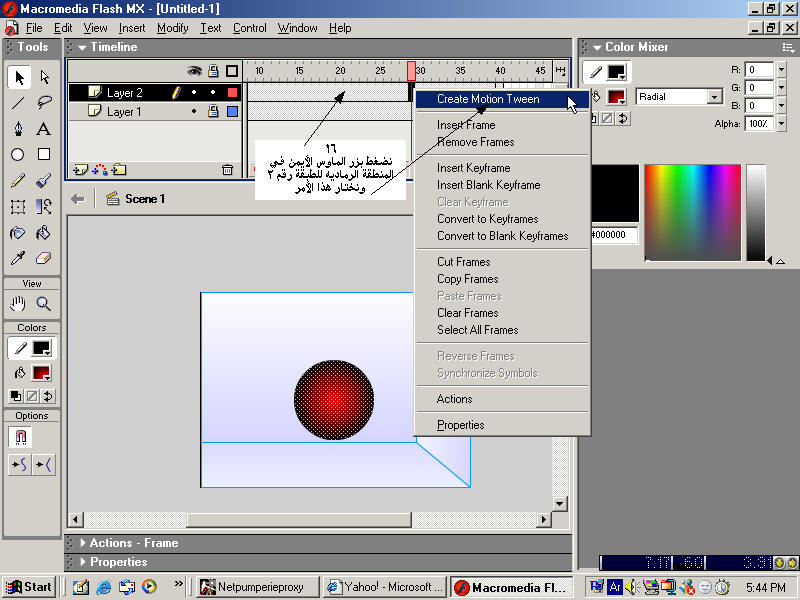Select the Eraser tool
This screenshot has width=800, height=600.
tap(44, 258)
